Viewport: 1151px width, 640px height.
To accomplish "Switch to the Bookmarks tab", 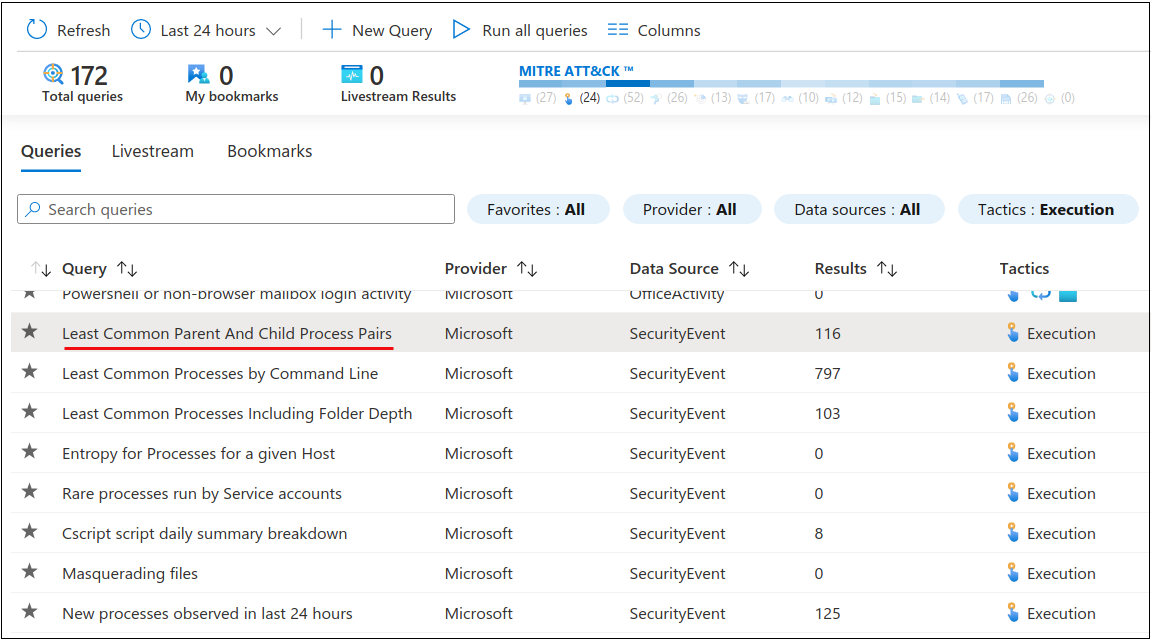I will pyautogui.click(x=269, y=151).
